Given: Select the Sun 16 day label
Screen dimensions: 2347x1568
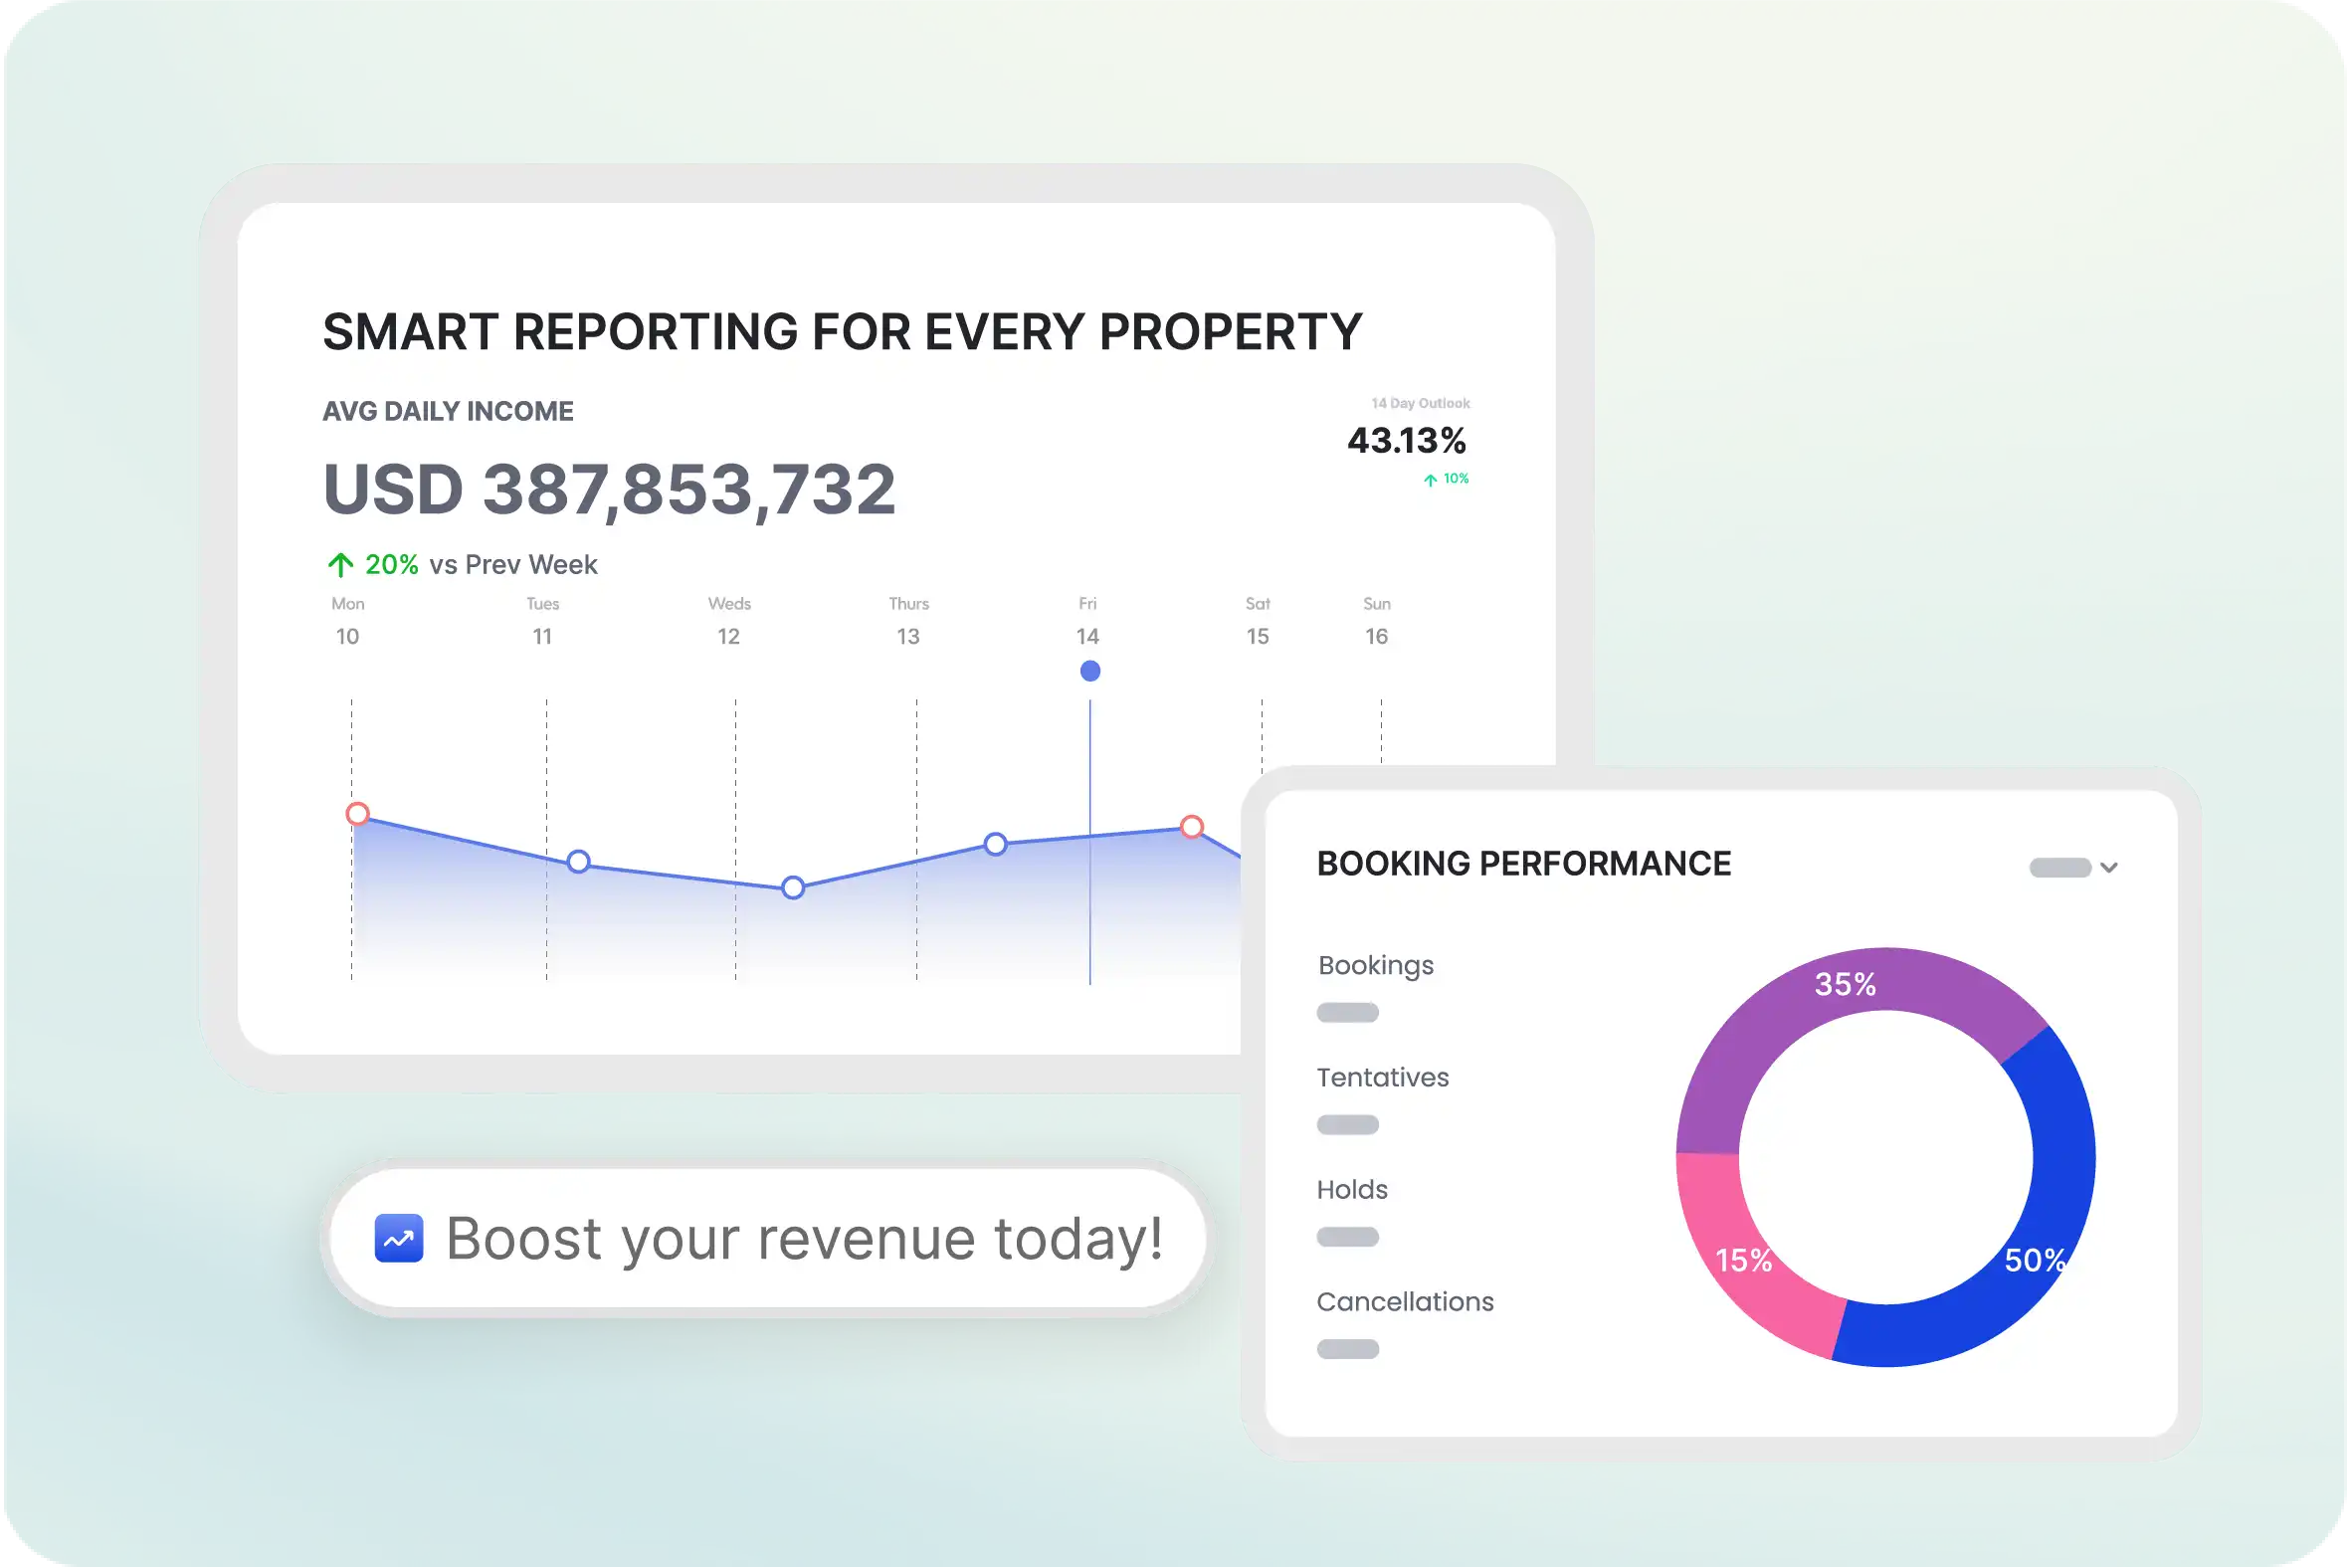Looking at the screenshot, I should tap(1376, 622).
